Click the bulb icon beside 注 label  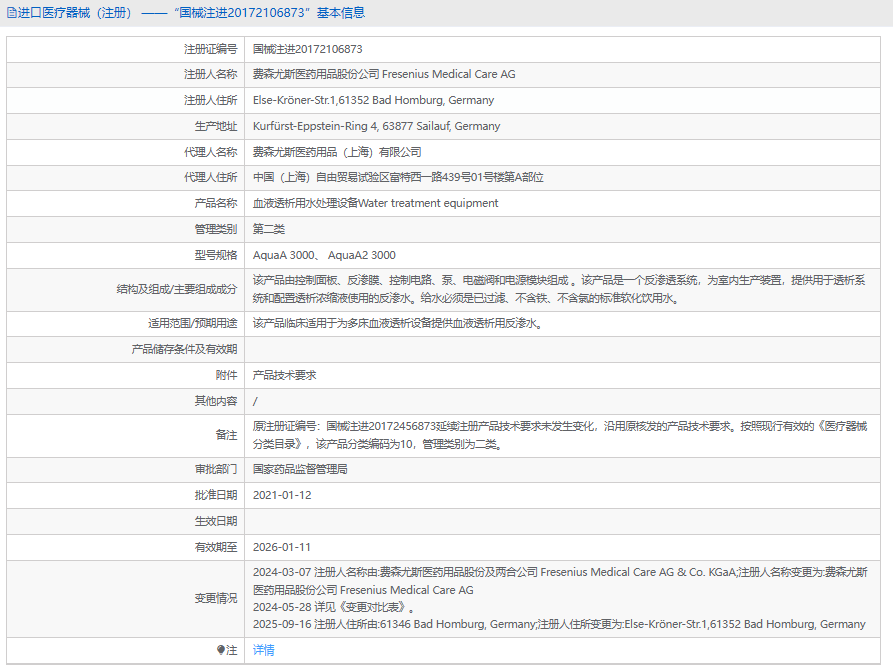coord(221,650)
